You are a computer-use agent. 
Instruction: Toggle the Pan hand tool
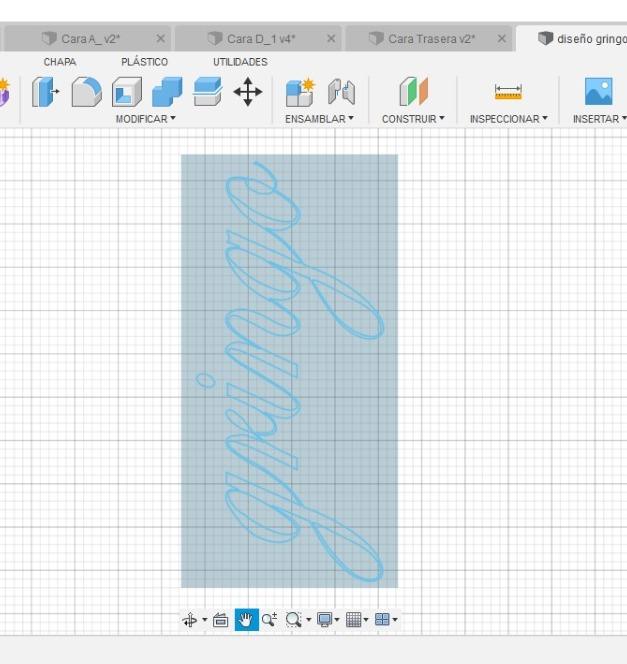(246, 620)
